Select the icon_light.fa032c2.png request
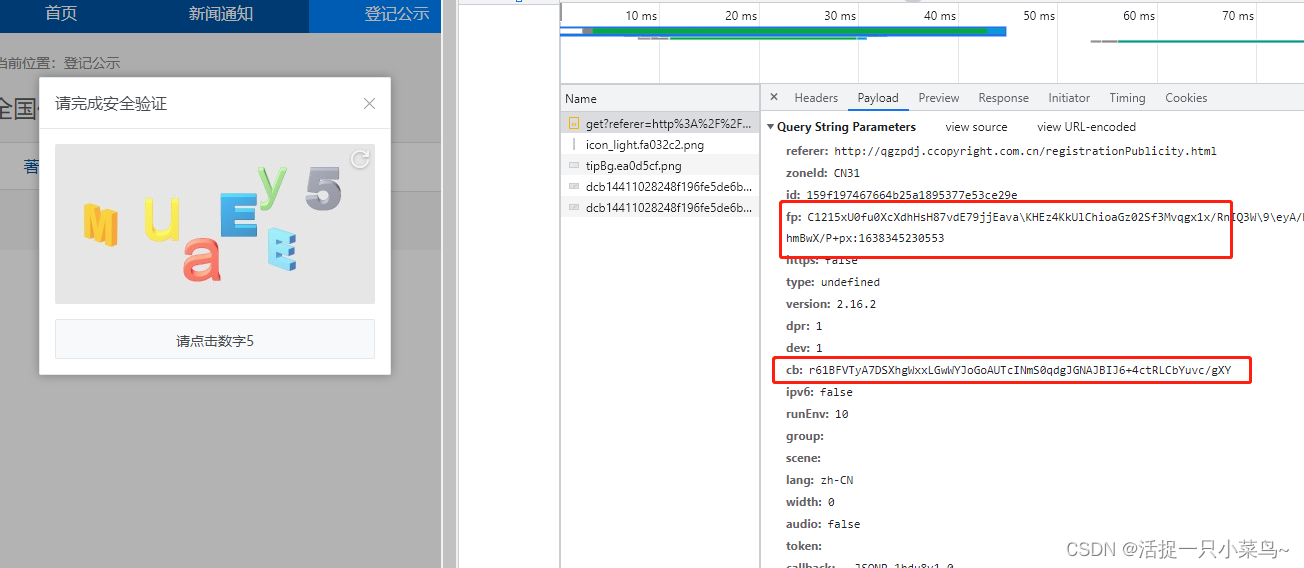Screen dimensions: 1304x568 click(644, 145)
